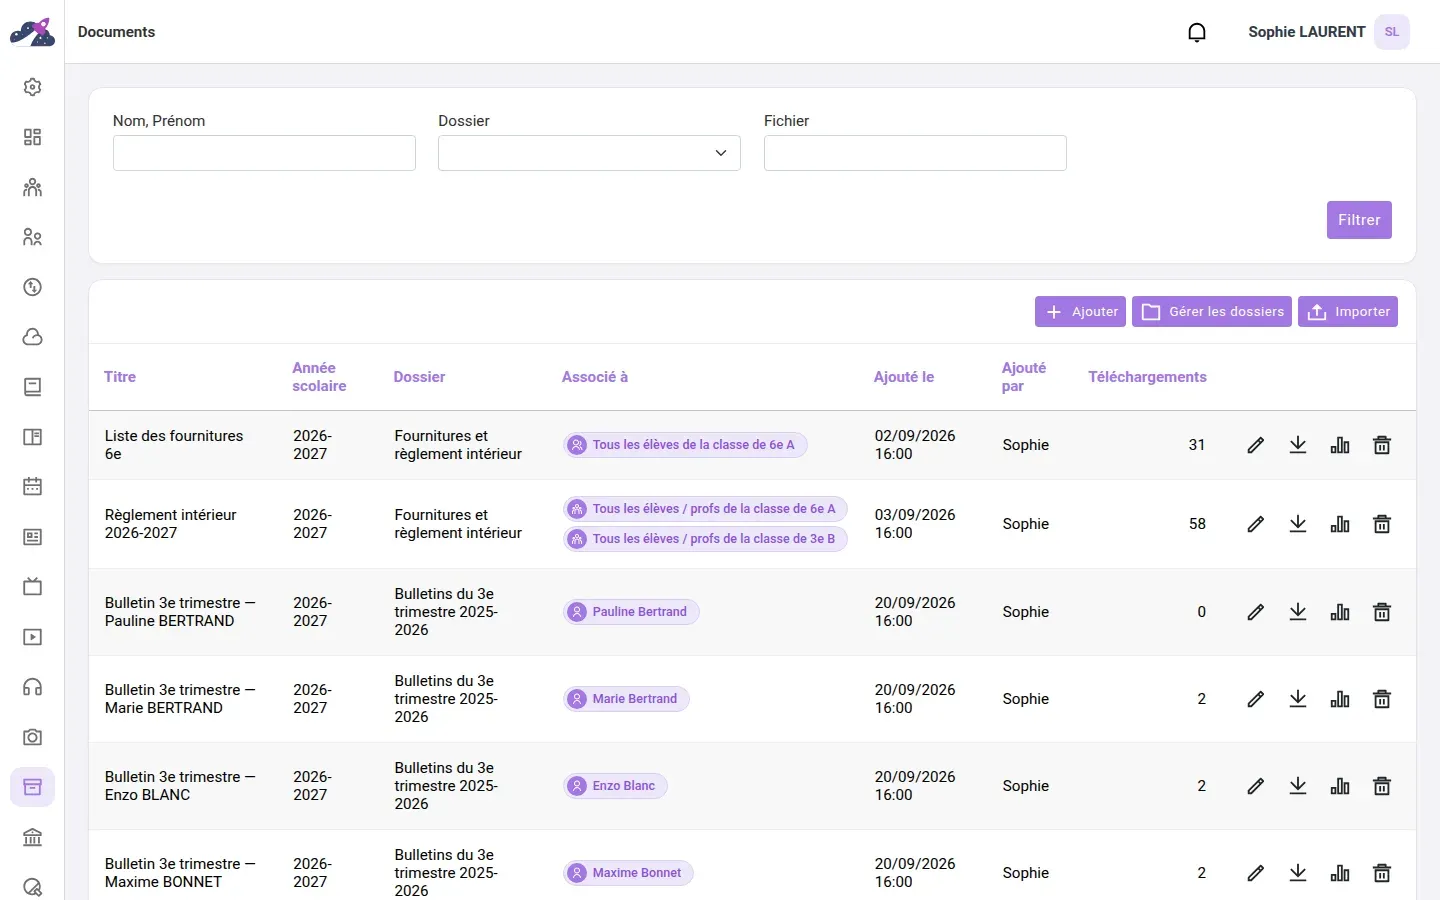Open Gérer les dossiers

(1212, 312)
